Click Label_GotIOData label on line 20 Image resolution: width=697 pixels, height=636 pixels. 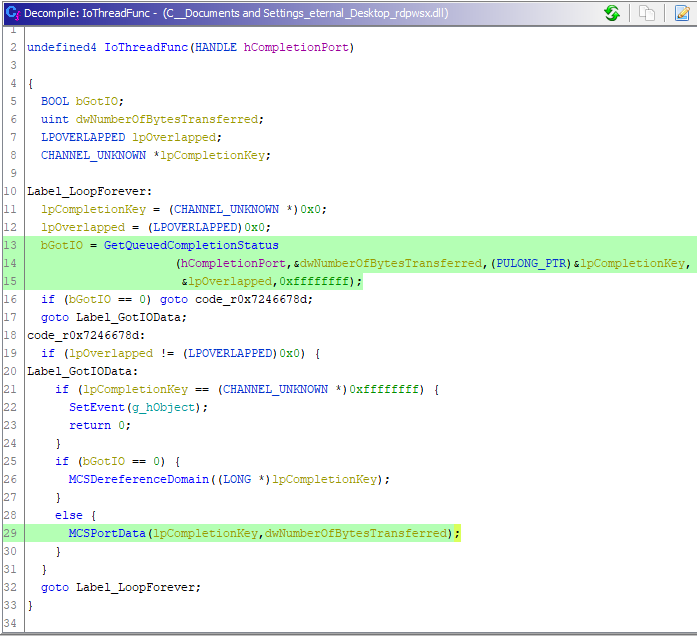click(x=80, y=371)
